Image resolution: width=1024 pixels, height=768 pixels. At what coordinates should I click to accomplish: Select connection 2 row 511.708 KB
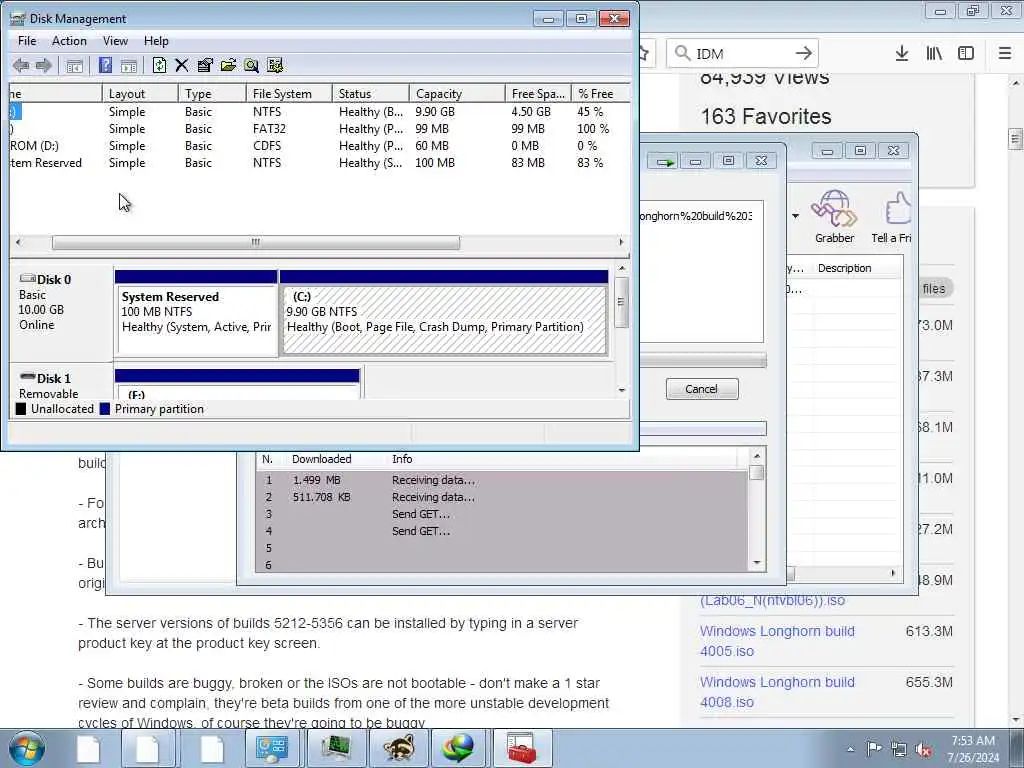click(x=502, y=497)
